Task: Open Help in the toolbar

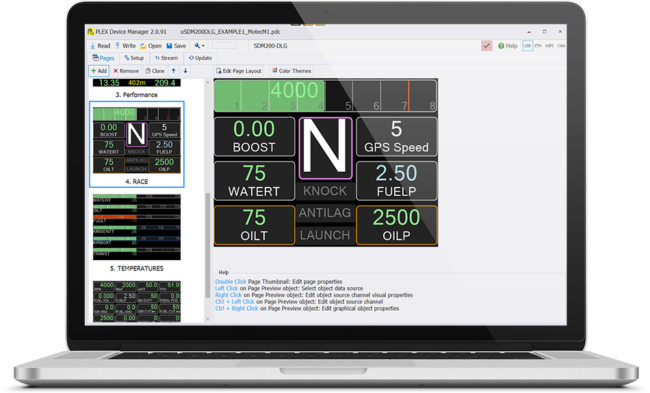Action: [x=507, y=46]
